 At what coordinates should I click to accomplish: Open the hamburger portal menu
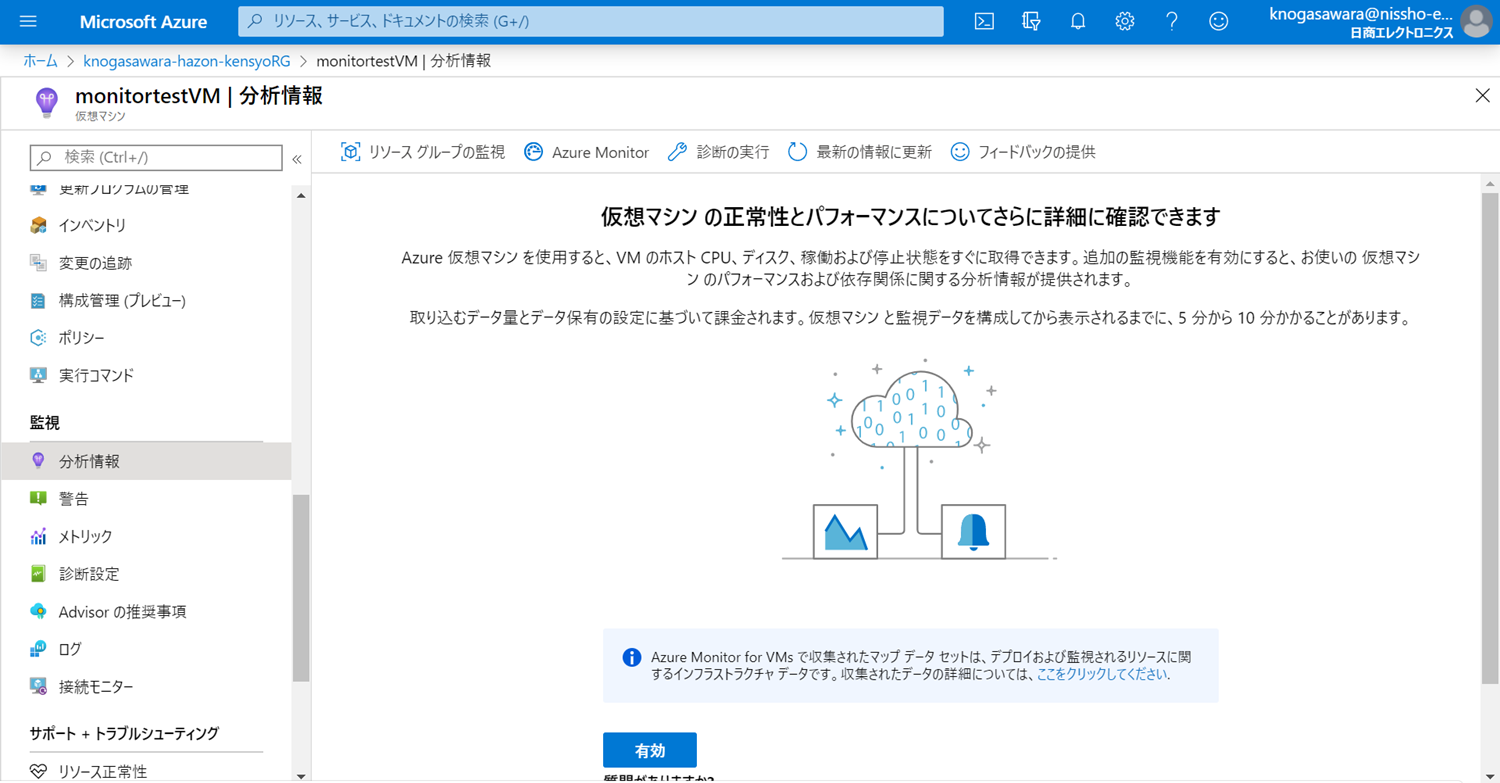28,21
